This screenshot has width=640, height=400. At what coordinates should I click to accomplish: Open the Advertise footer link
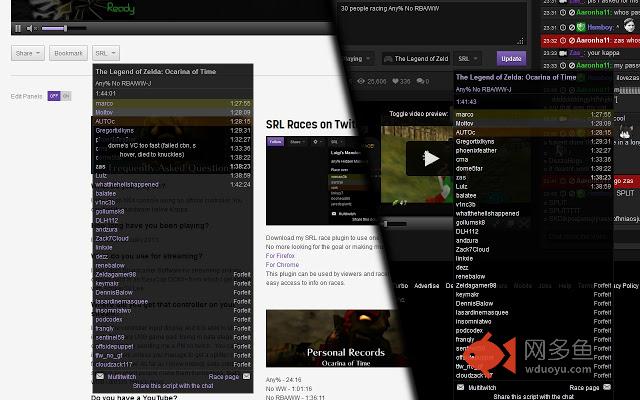(427, 286)
